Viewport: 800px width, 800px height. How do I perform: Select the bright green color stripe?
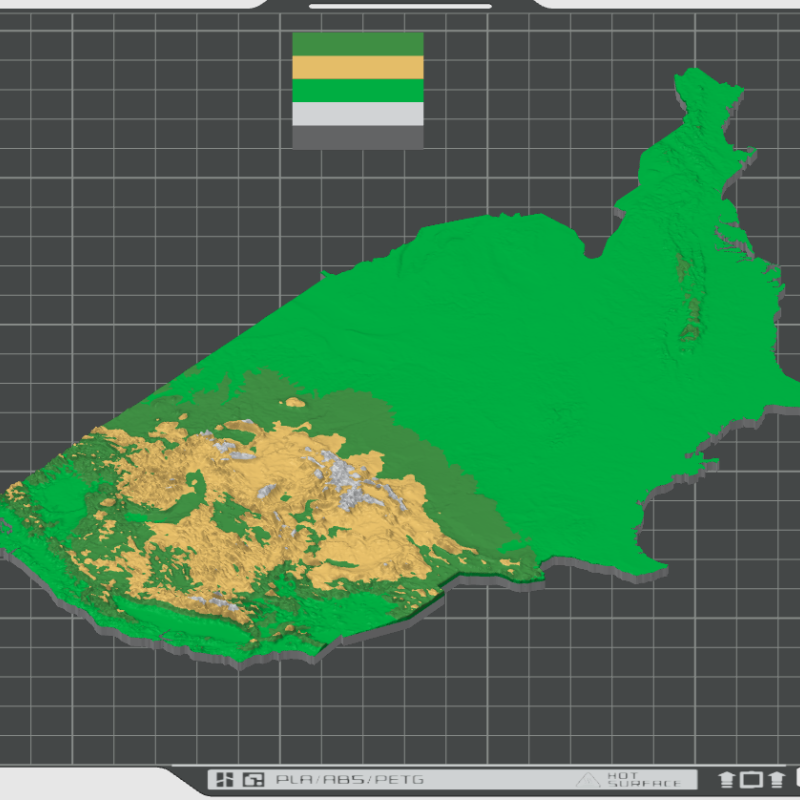pos(357,90)
